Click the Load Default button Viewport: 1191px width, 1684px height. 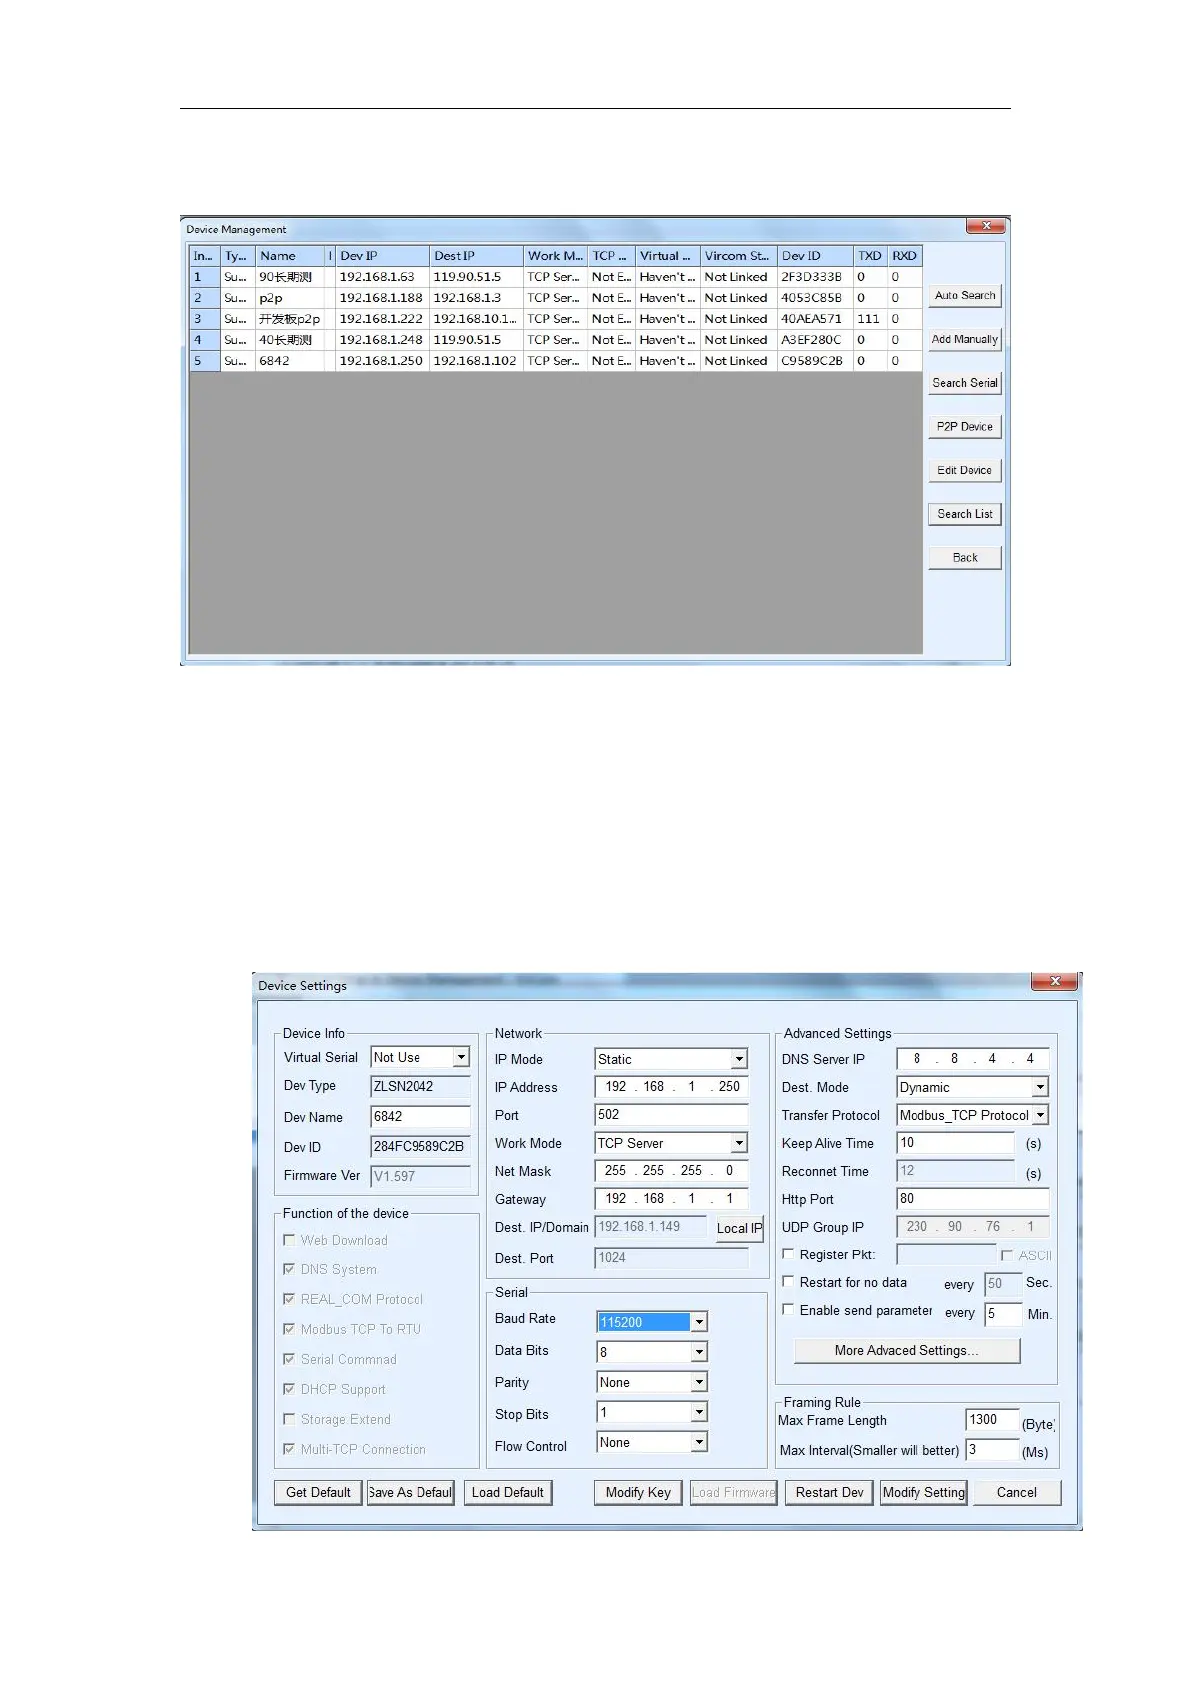(508, 1493)
